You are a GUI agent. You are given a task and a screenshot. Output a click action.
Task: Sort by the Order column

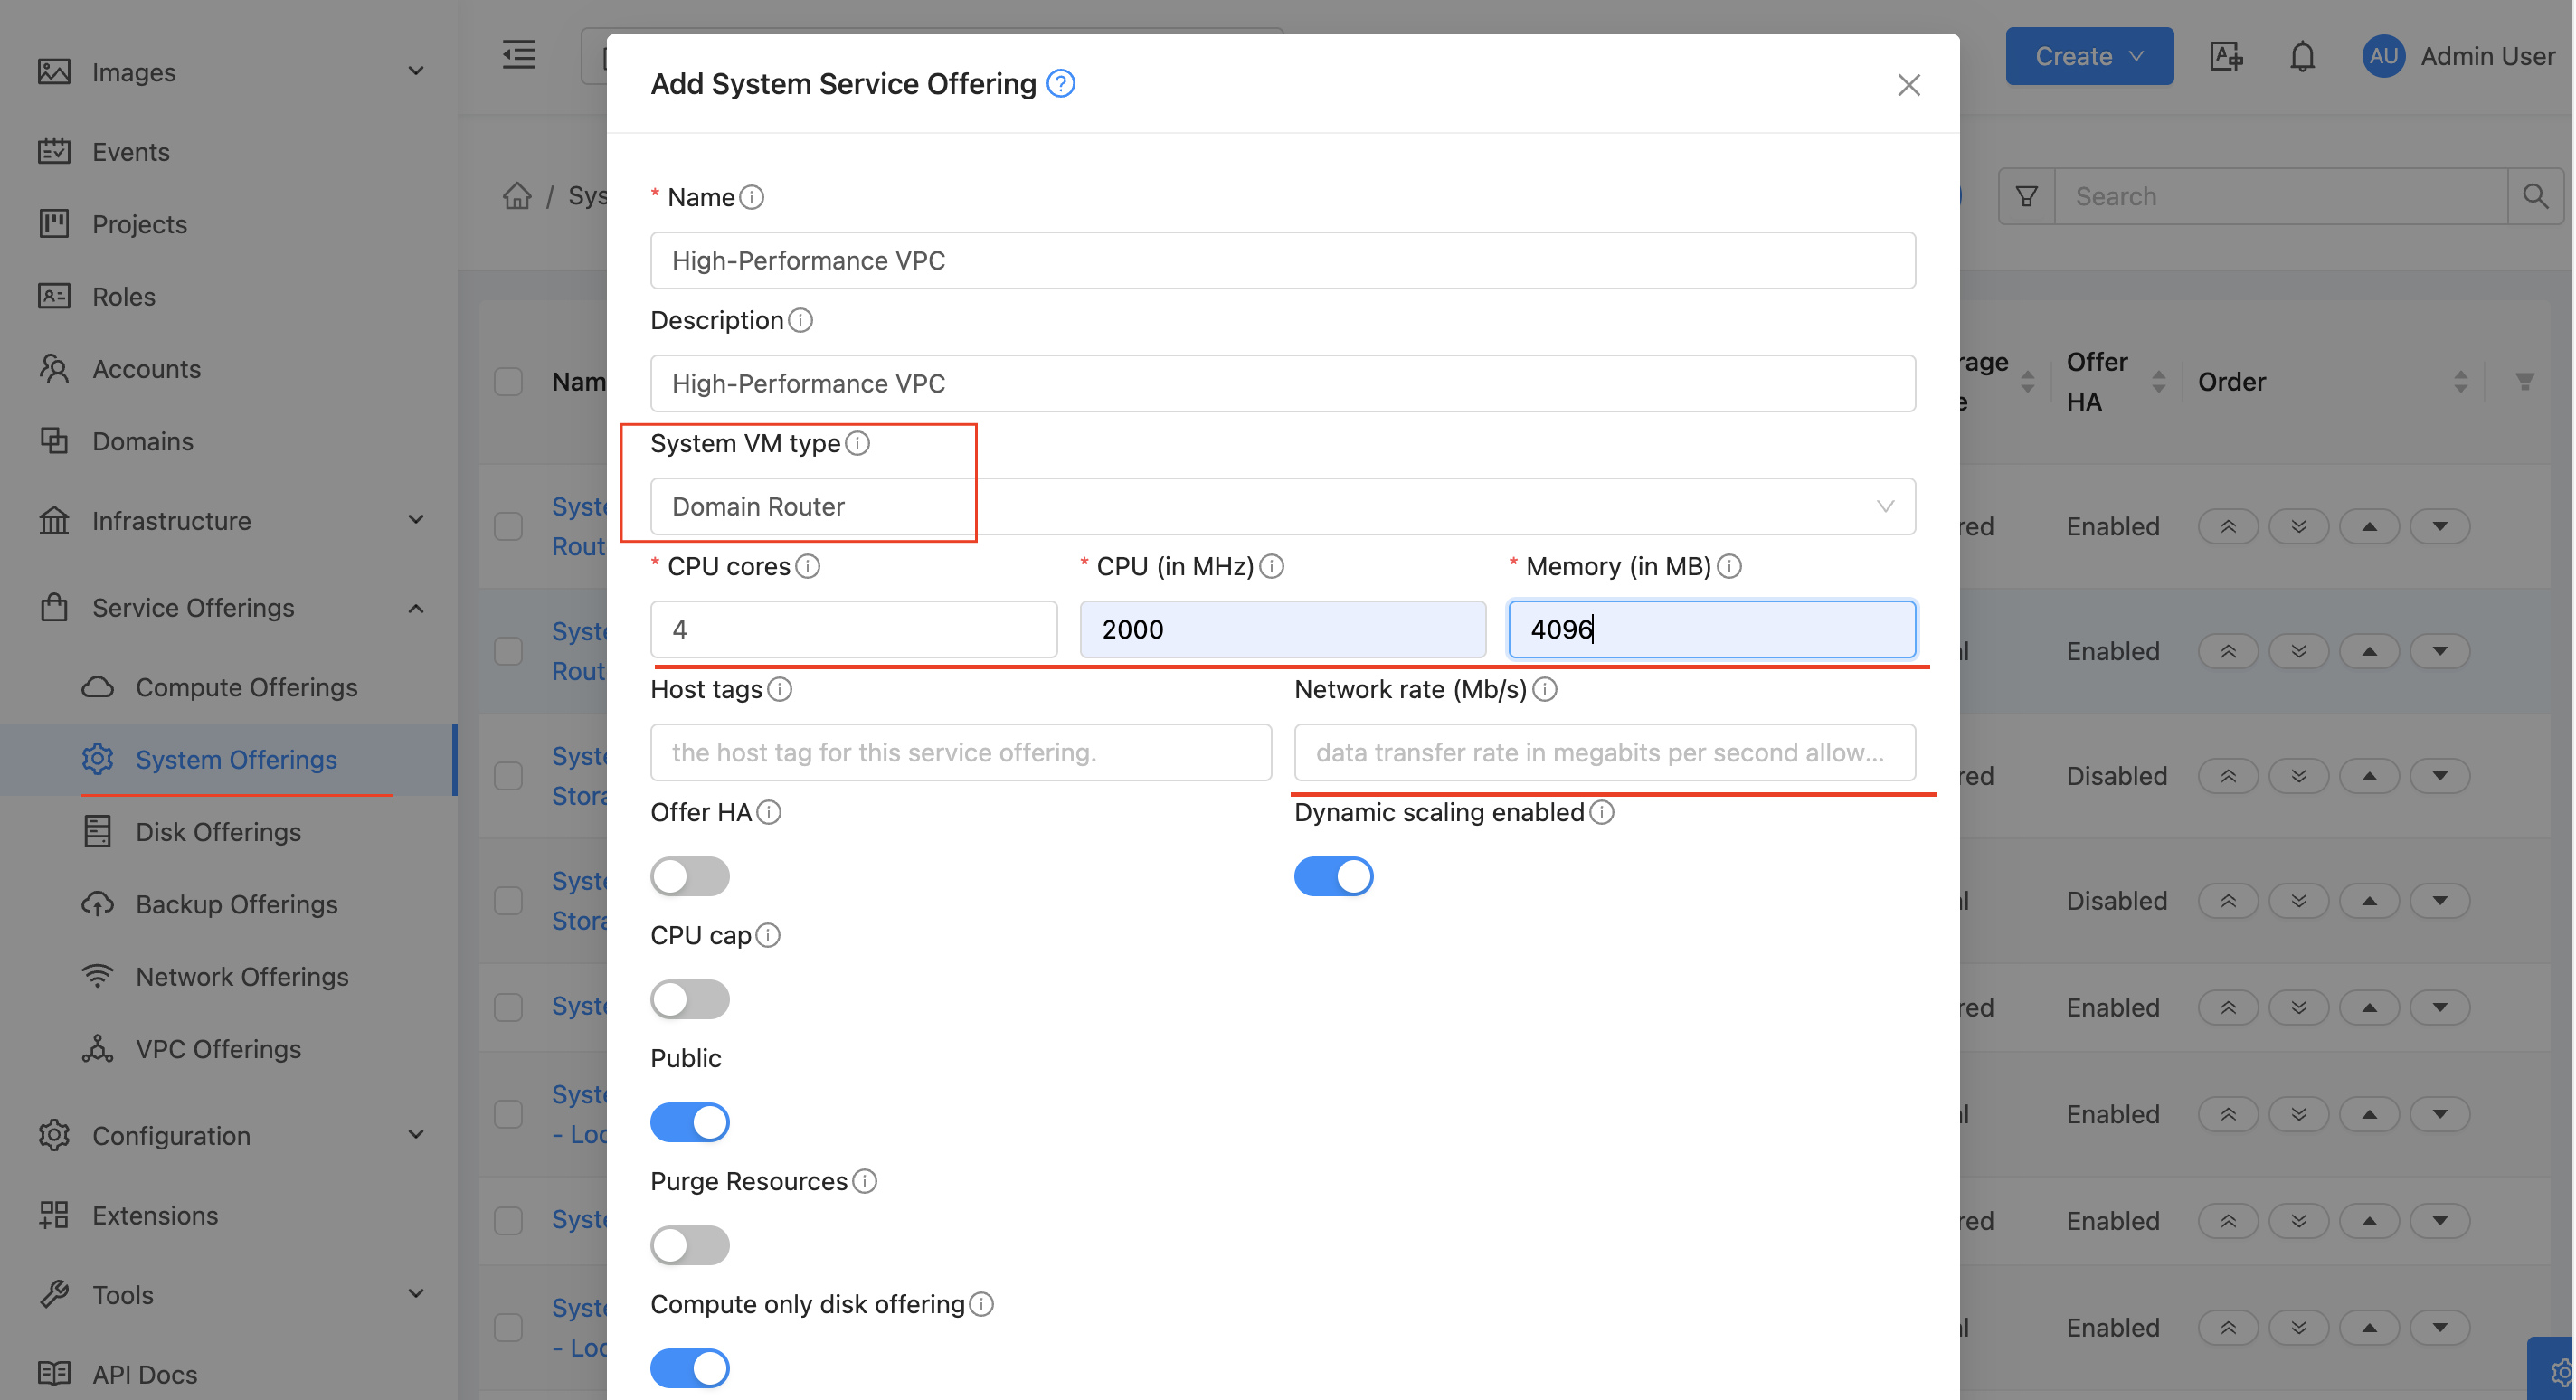point(2460,381)
